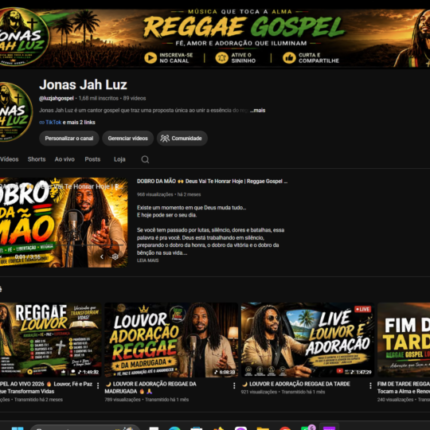Open the FIM DE TARDE thumbnail
430x430 pixels.
[x=404, y=340]
